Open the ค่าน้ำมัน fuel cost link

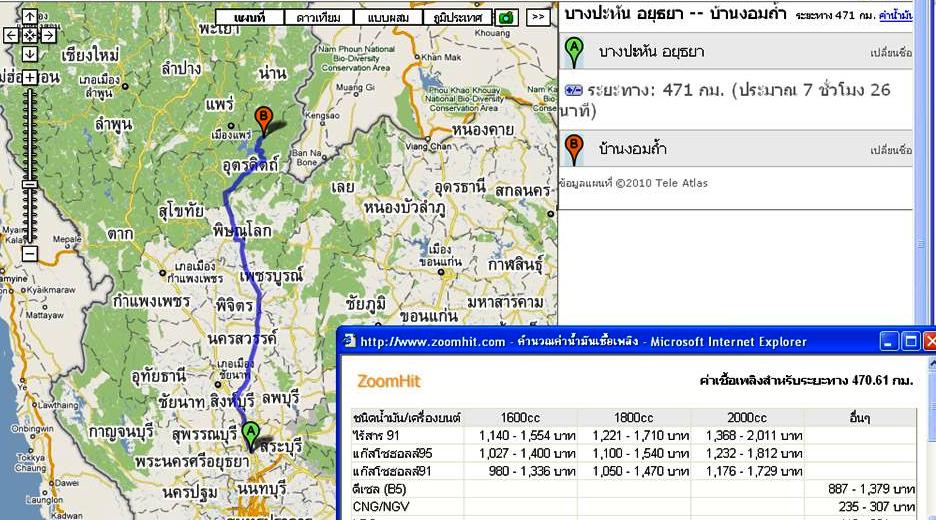click(x=895, y=16)
